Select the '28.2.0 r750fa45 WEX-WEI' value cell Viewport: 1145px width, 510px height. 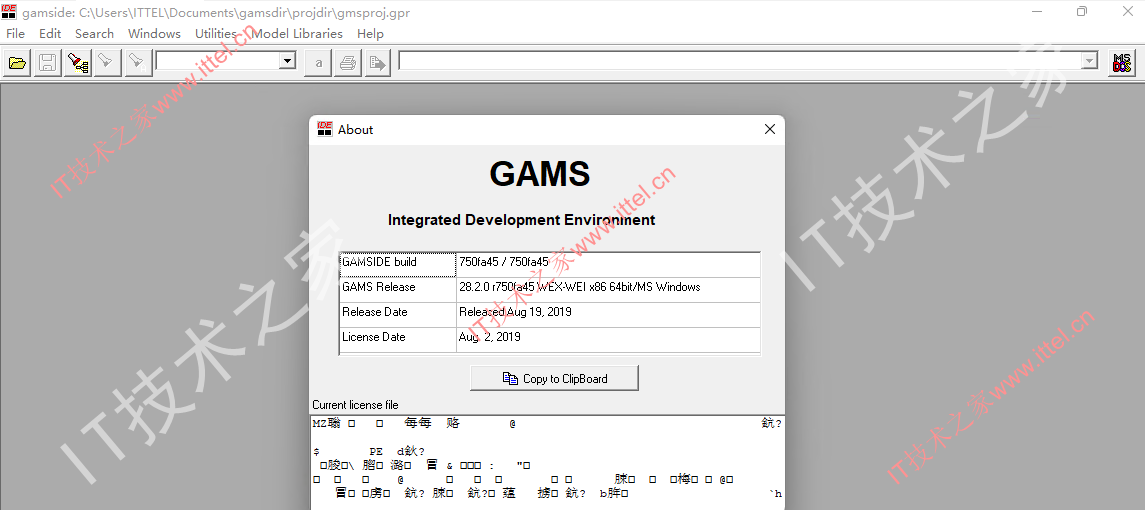[608, 289]
